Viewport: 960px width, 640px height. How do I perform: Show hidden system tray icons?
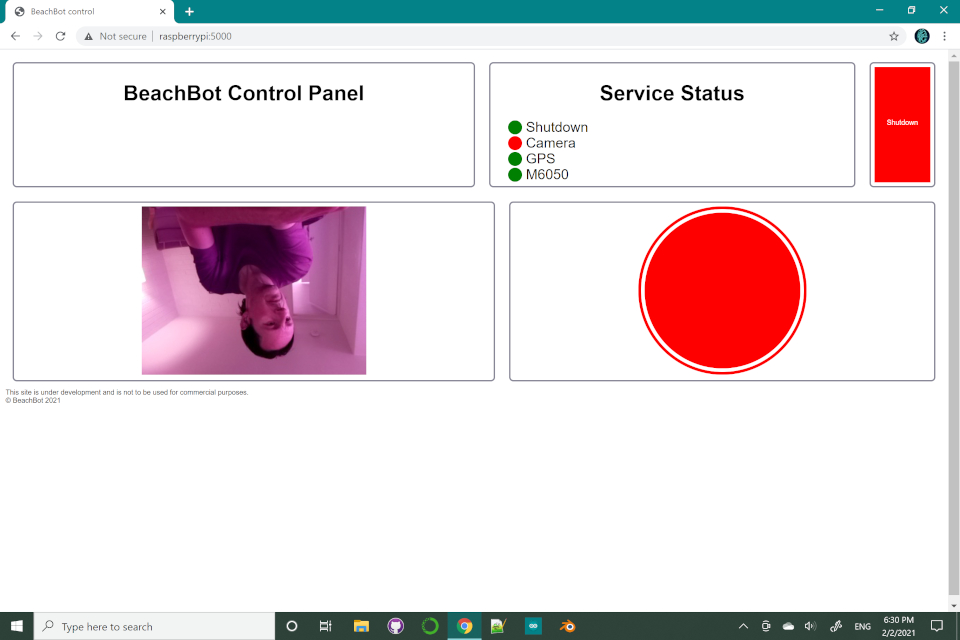tap(743, 626)
